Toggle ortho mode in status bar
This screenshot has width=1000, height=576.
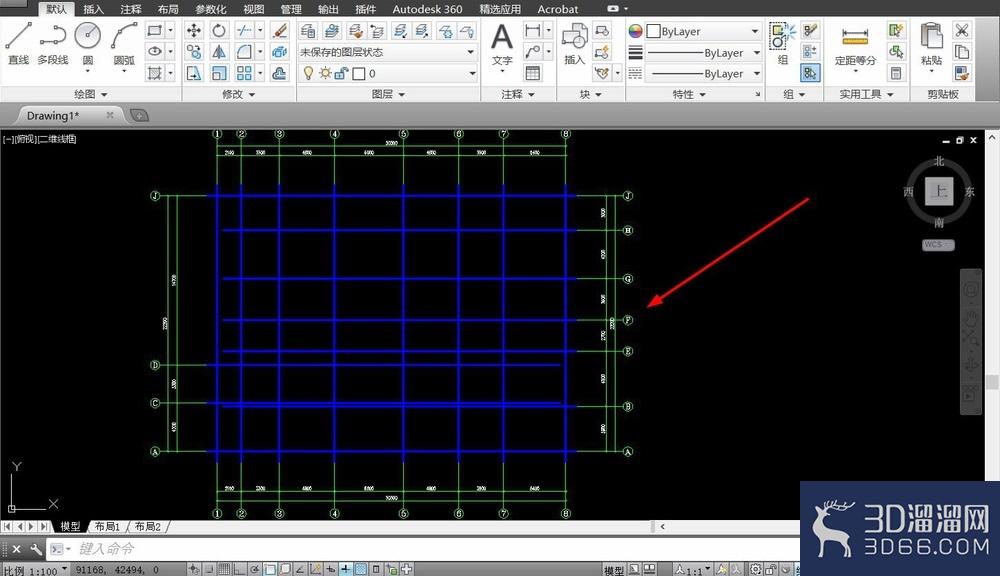tap(239, 569)
